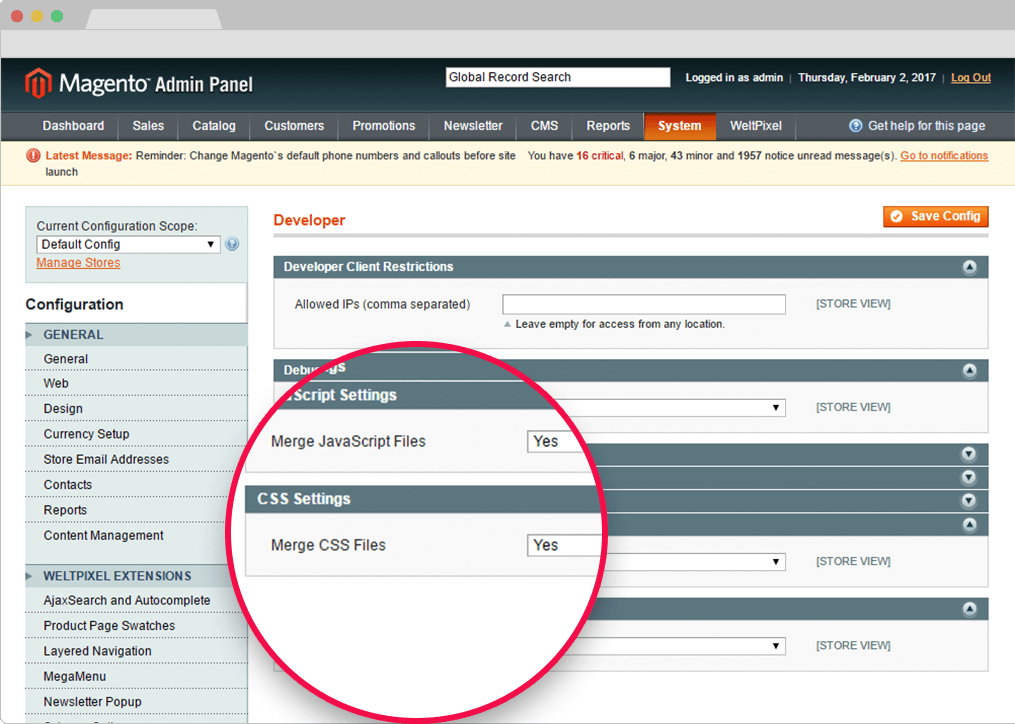Collapse the Debug section using its arrow icon
This screenshot has height=724, width=1015.
(x=969, y=370)
